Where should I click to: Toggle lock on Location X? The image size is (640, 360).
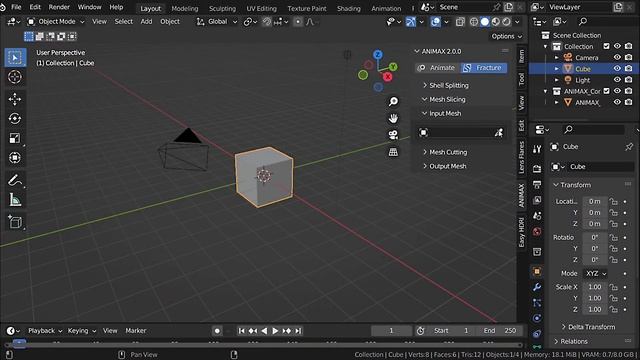click(x=613, y=201)
